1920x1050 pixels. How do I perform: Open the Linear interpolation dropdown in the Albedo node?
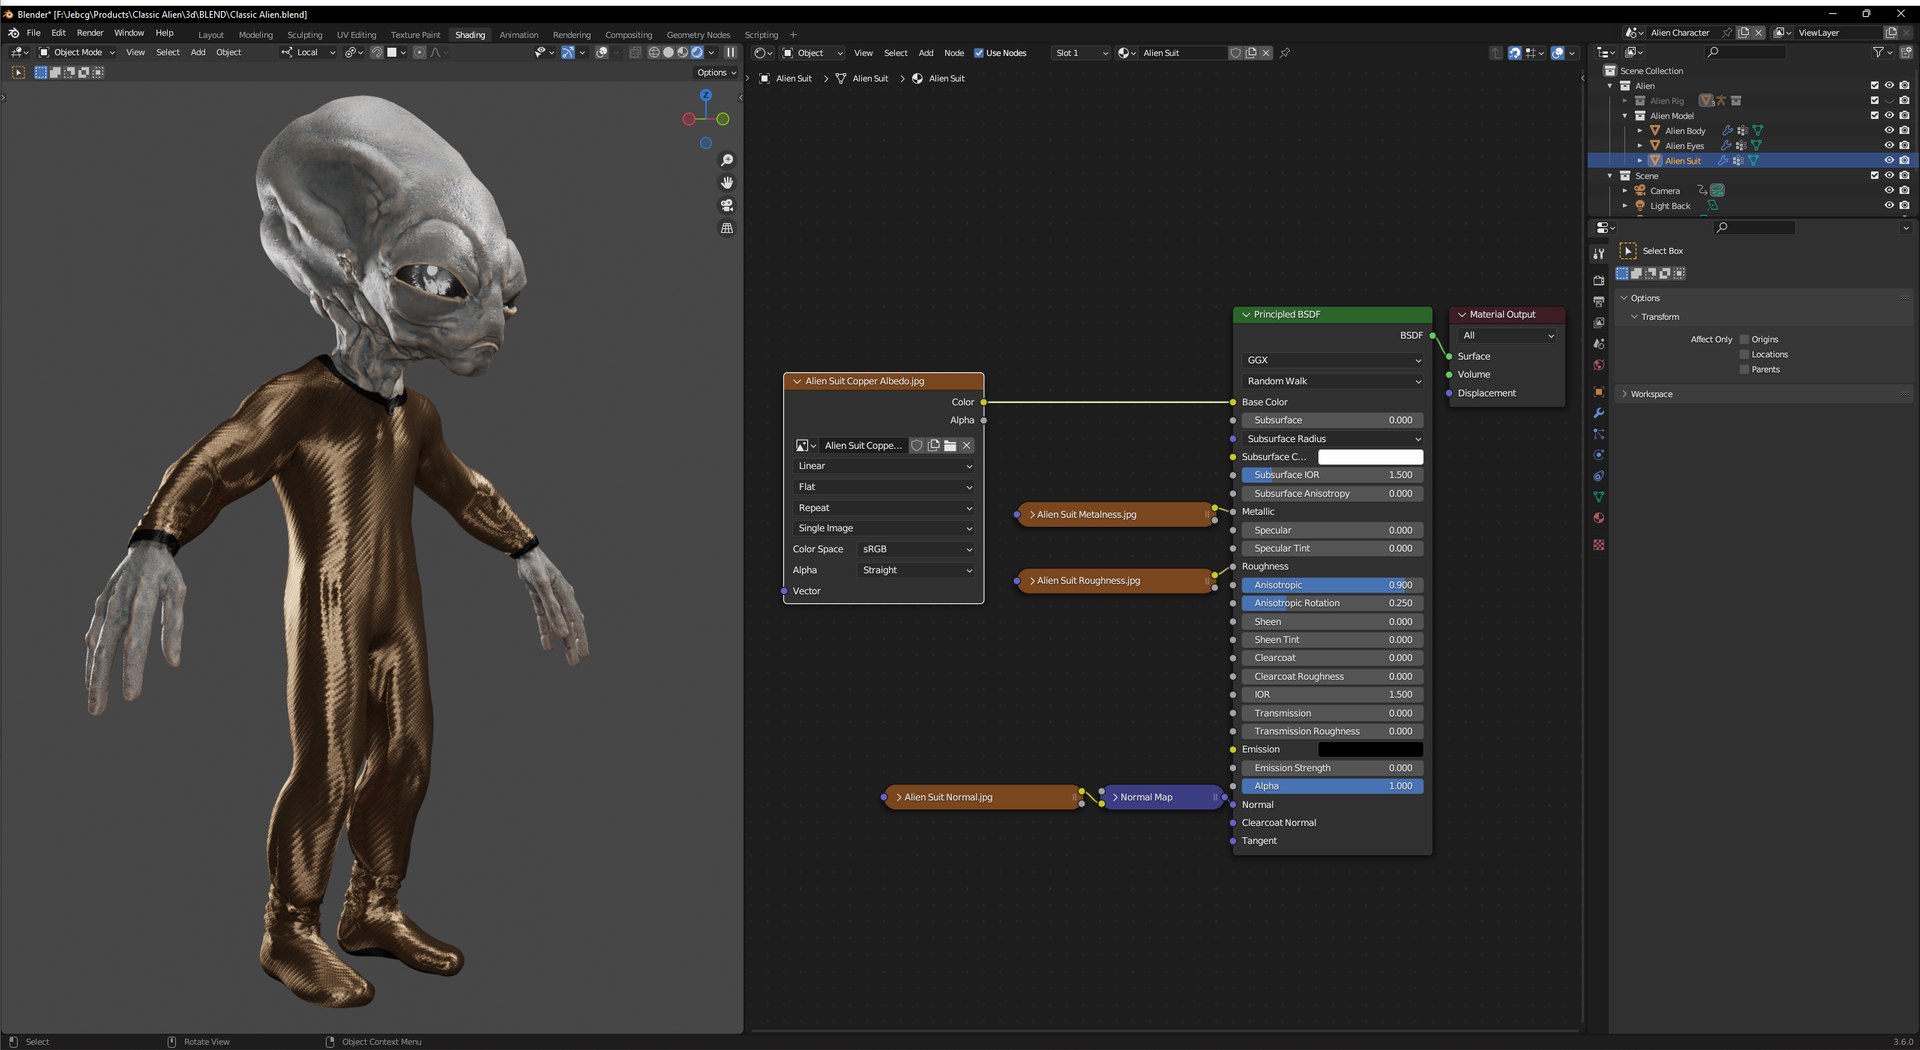coord(883,466)
